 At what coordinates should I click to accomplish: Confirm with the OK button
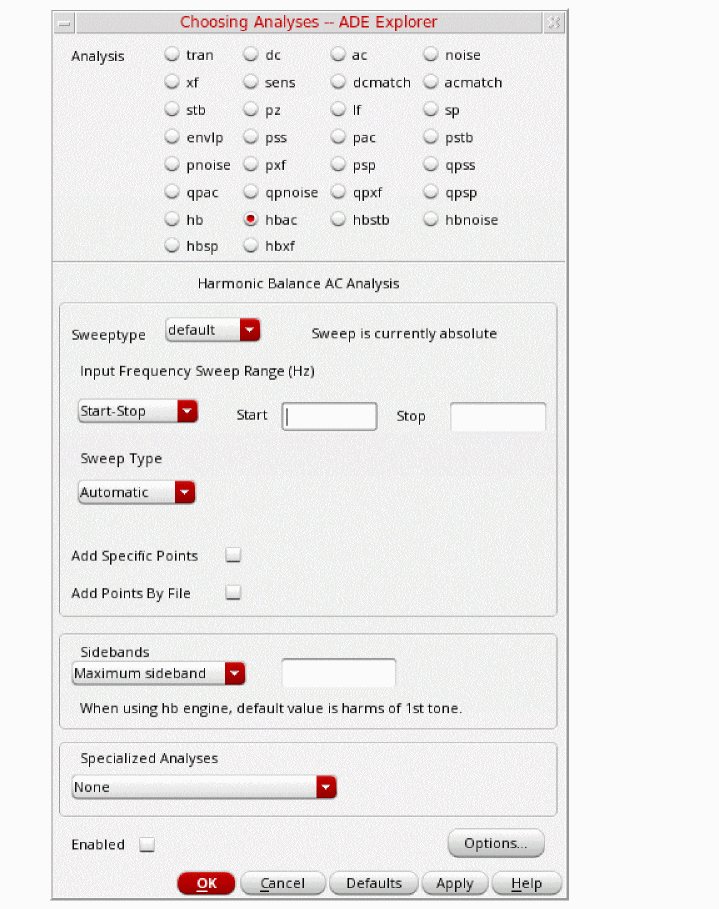pyautogui.click(x=206, y=883)
